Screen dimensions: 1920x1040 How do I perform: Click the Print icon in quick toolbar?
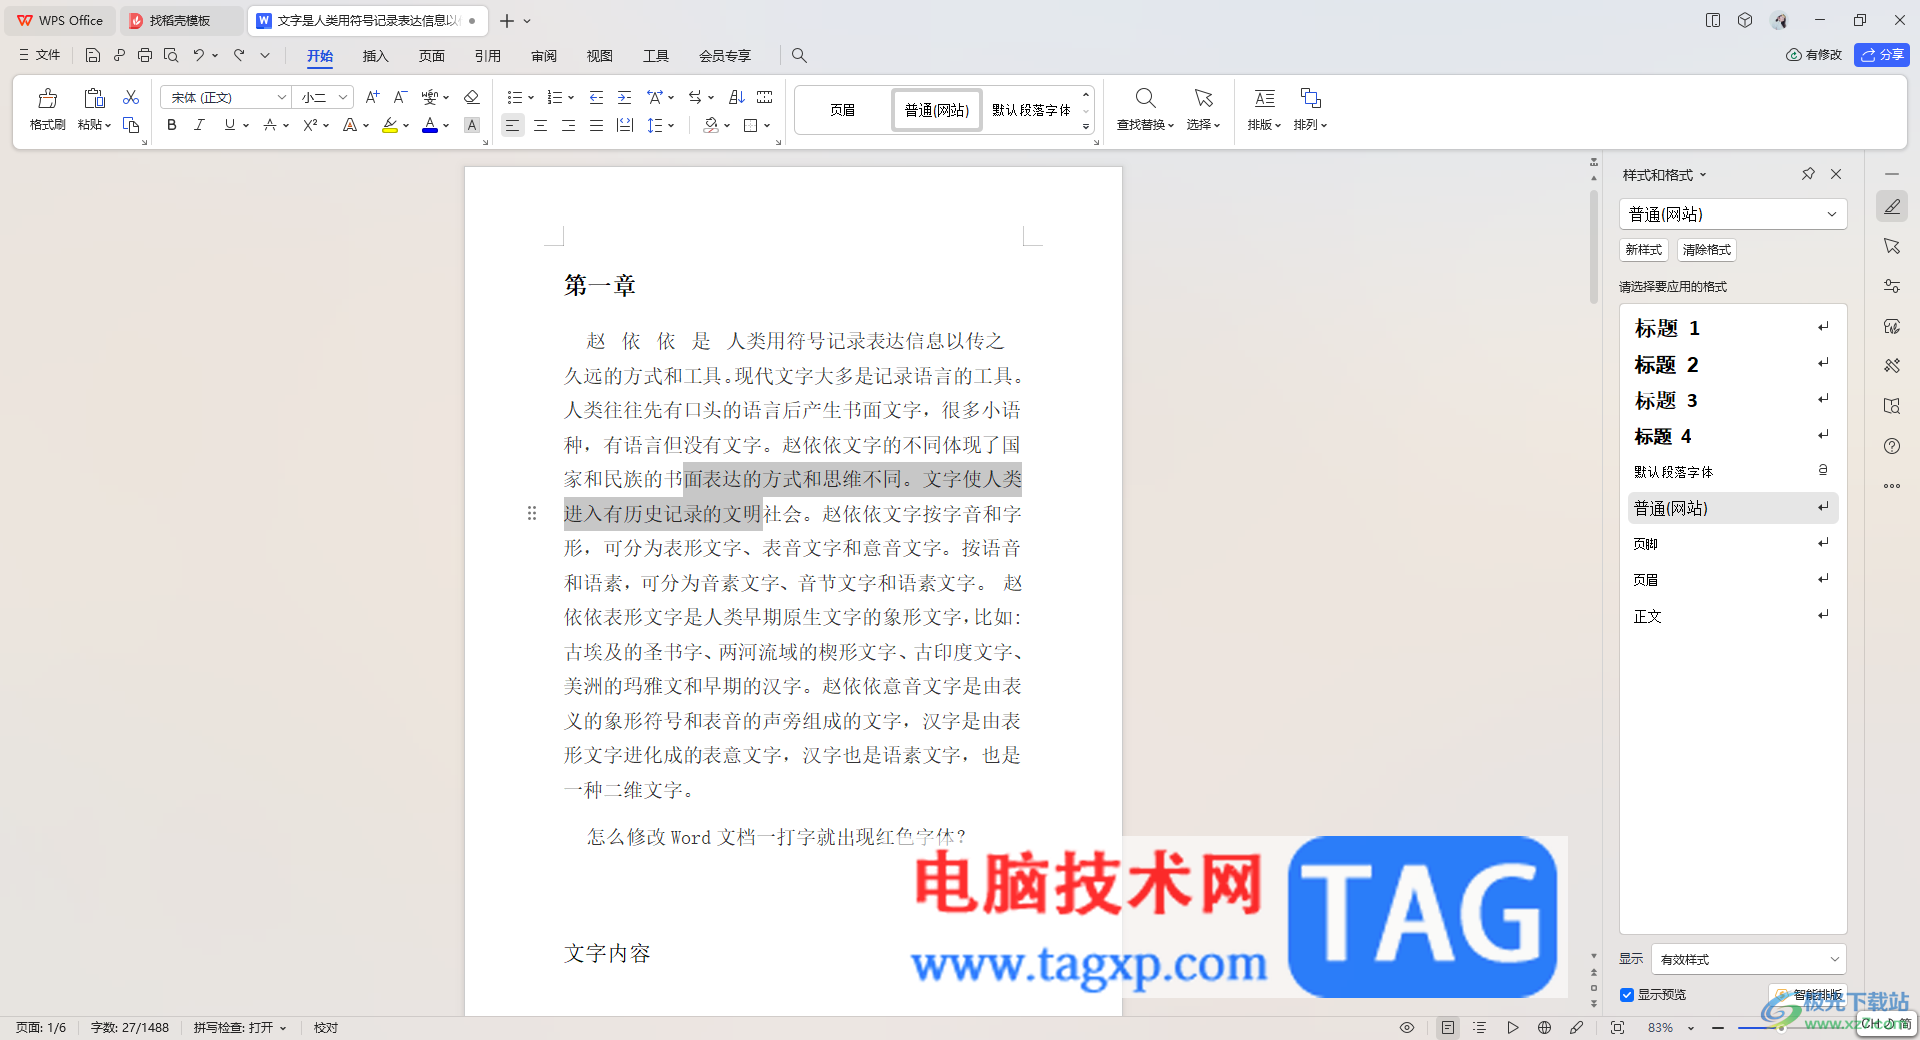click(145, 55)
